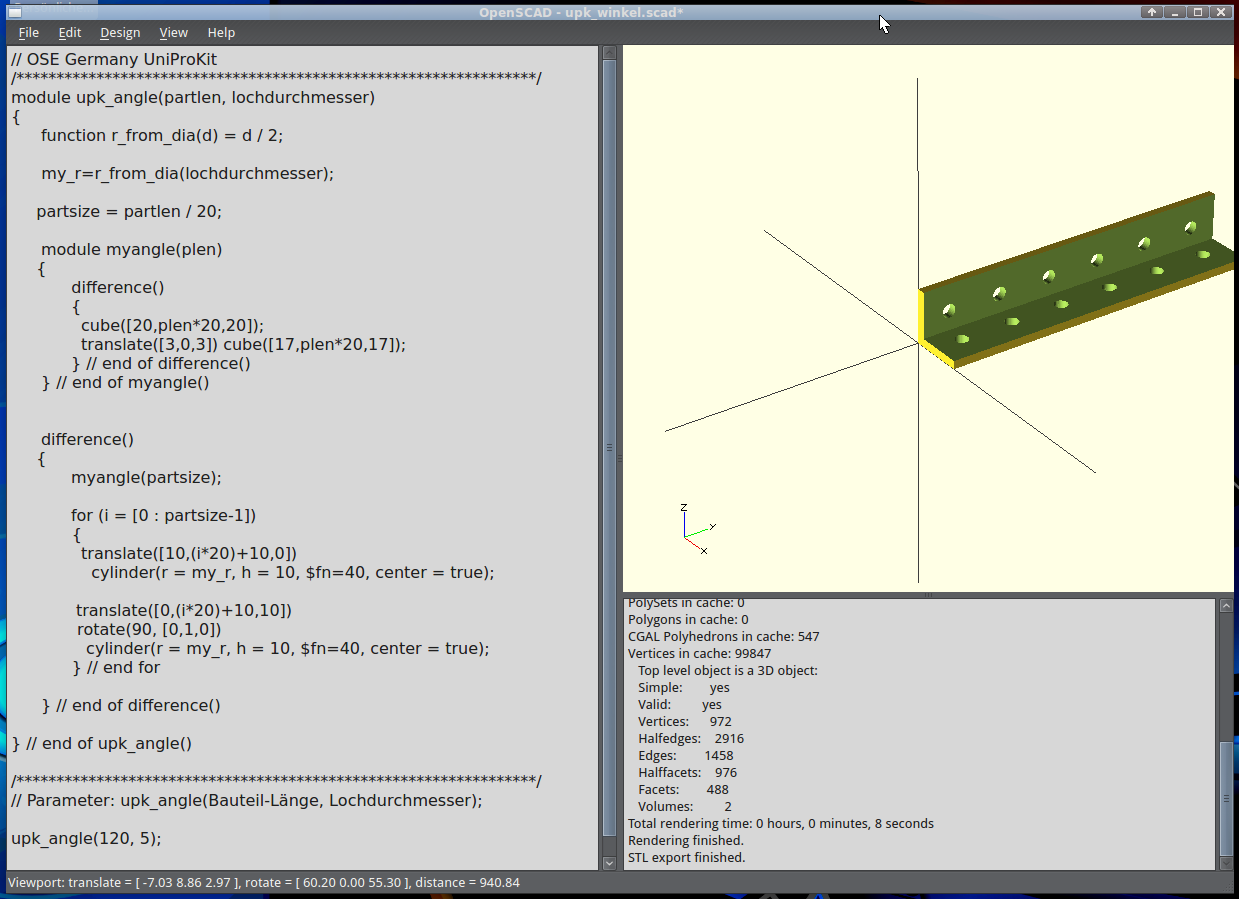Click the code editor scroll-up arrow
The height and width of the screenshot is (899, 1239).
609,53
